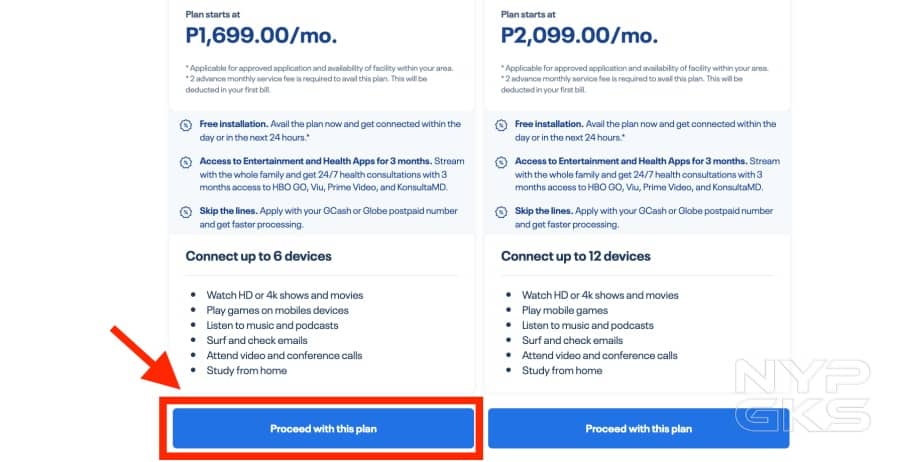The width and height of the screenshot is (900, 462).
Task: Click "Play mobile games" list item
Action: pyautogui.click(x=564, y=310)
